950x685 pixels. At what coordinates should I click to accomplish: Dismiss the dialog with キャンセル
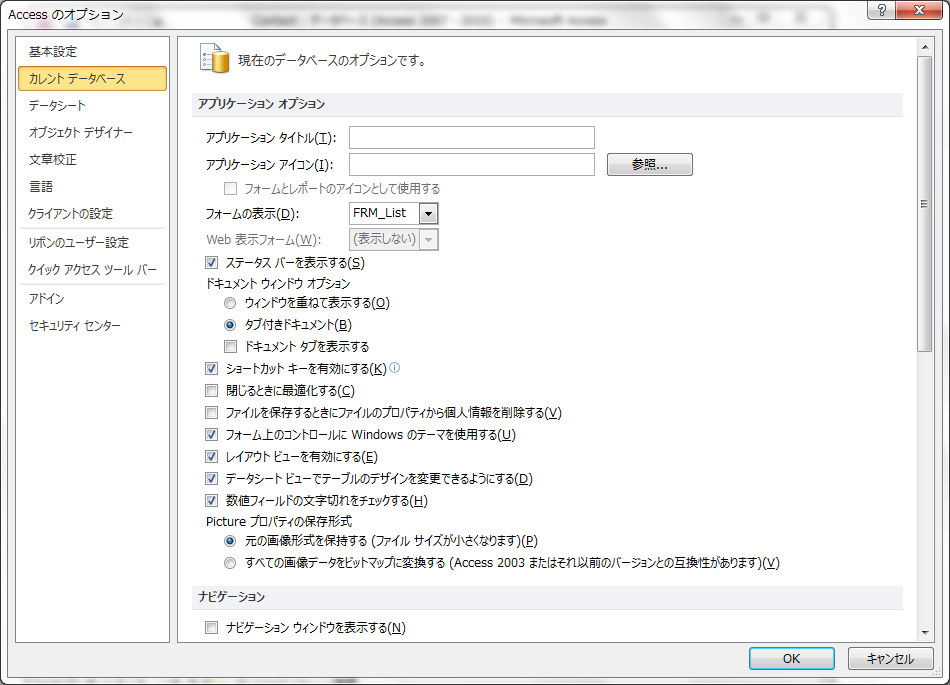pos(890,658)
